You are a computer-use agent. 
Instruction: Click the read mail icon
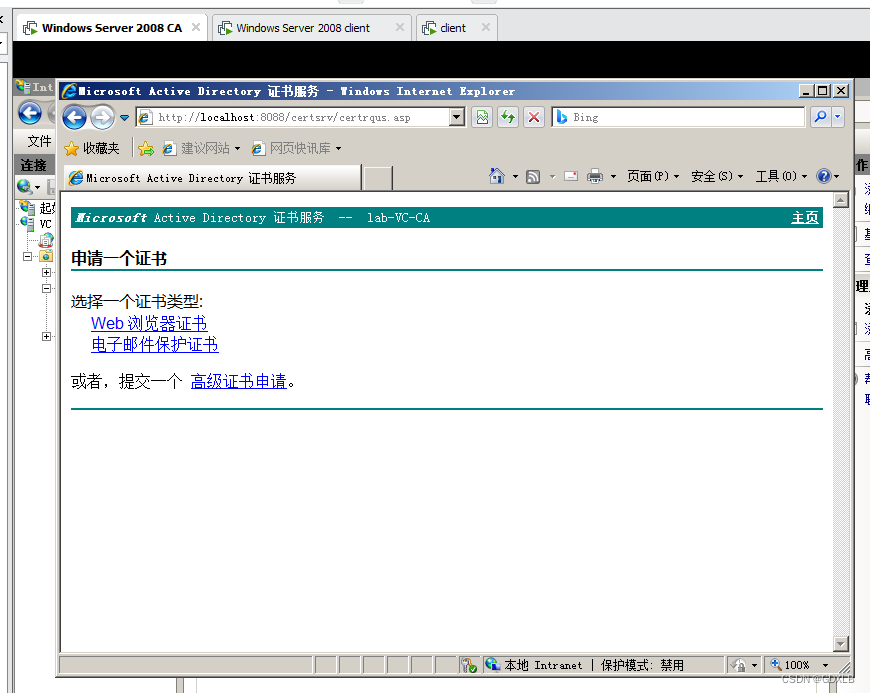(x=571, y=176)
